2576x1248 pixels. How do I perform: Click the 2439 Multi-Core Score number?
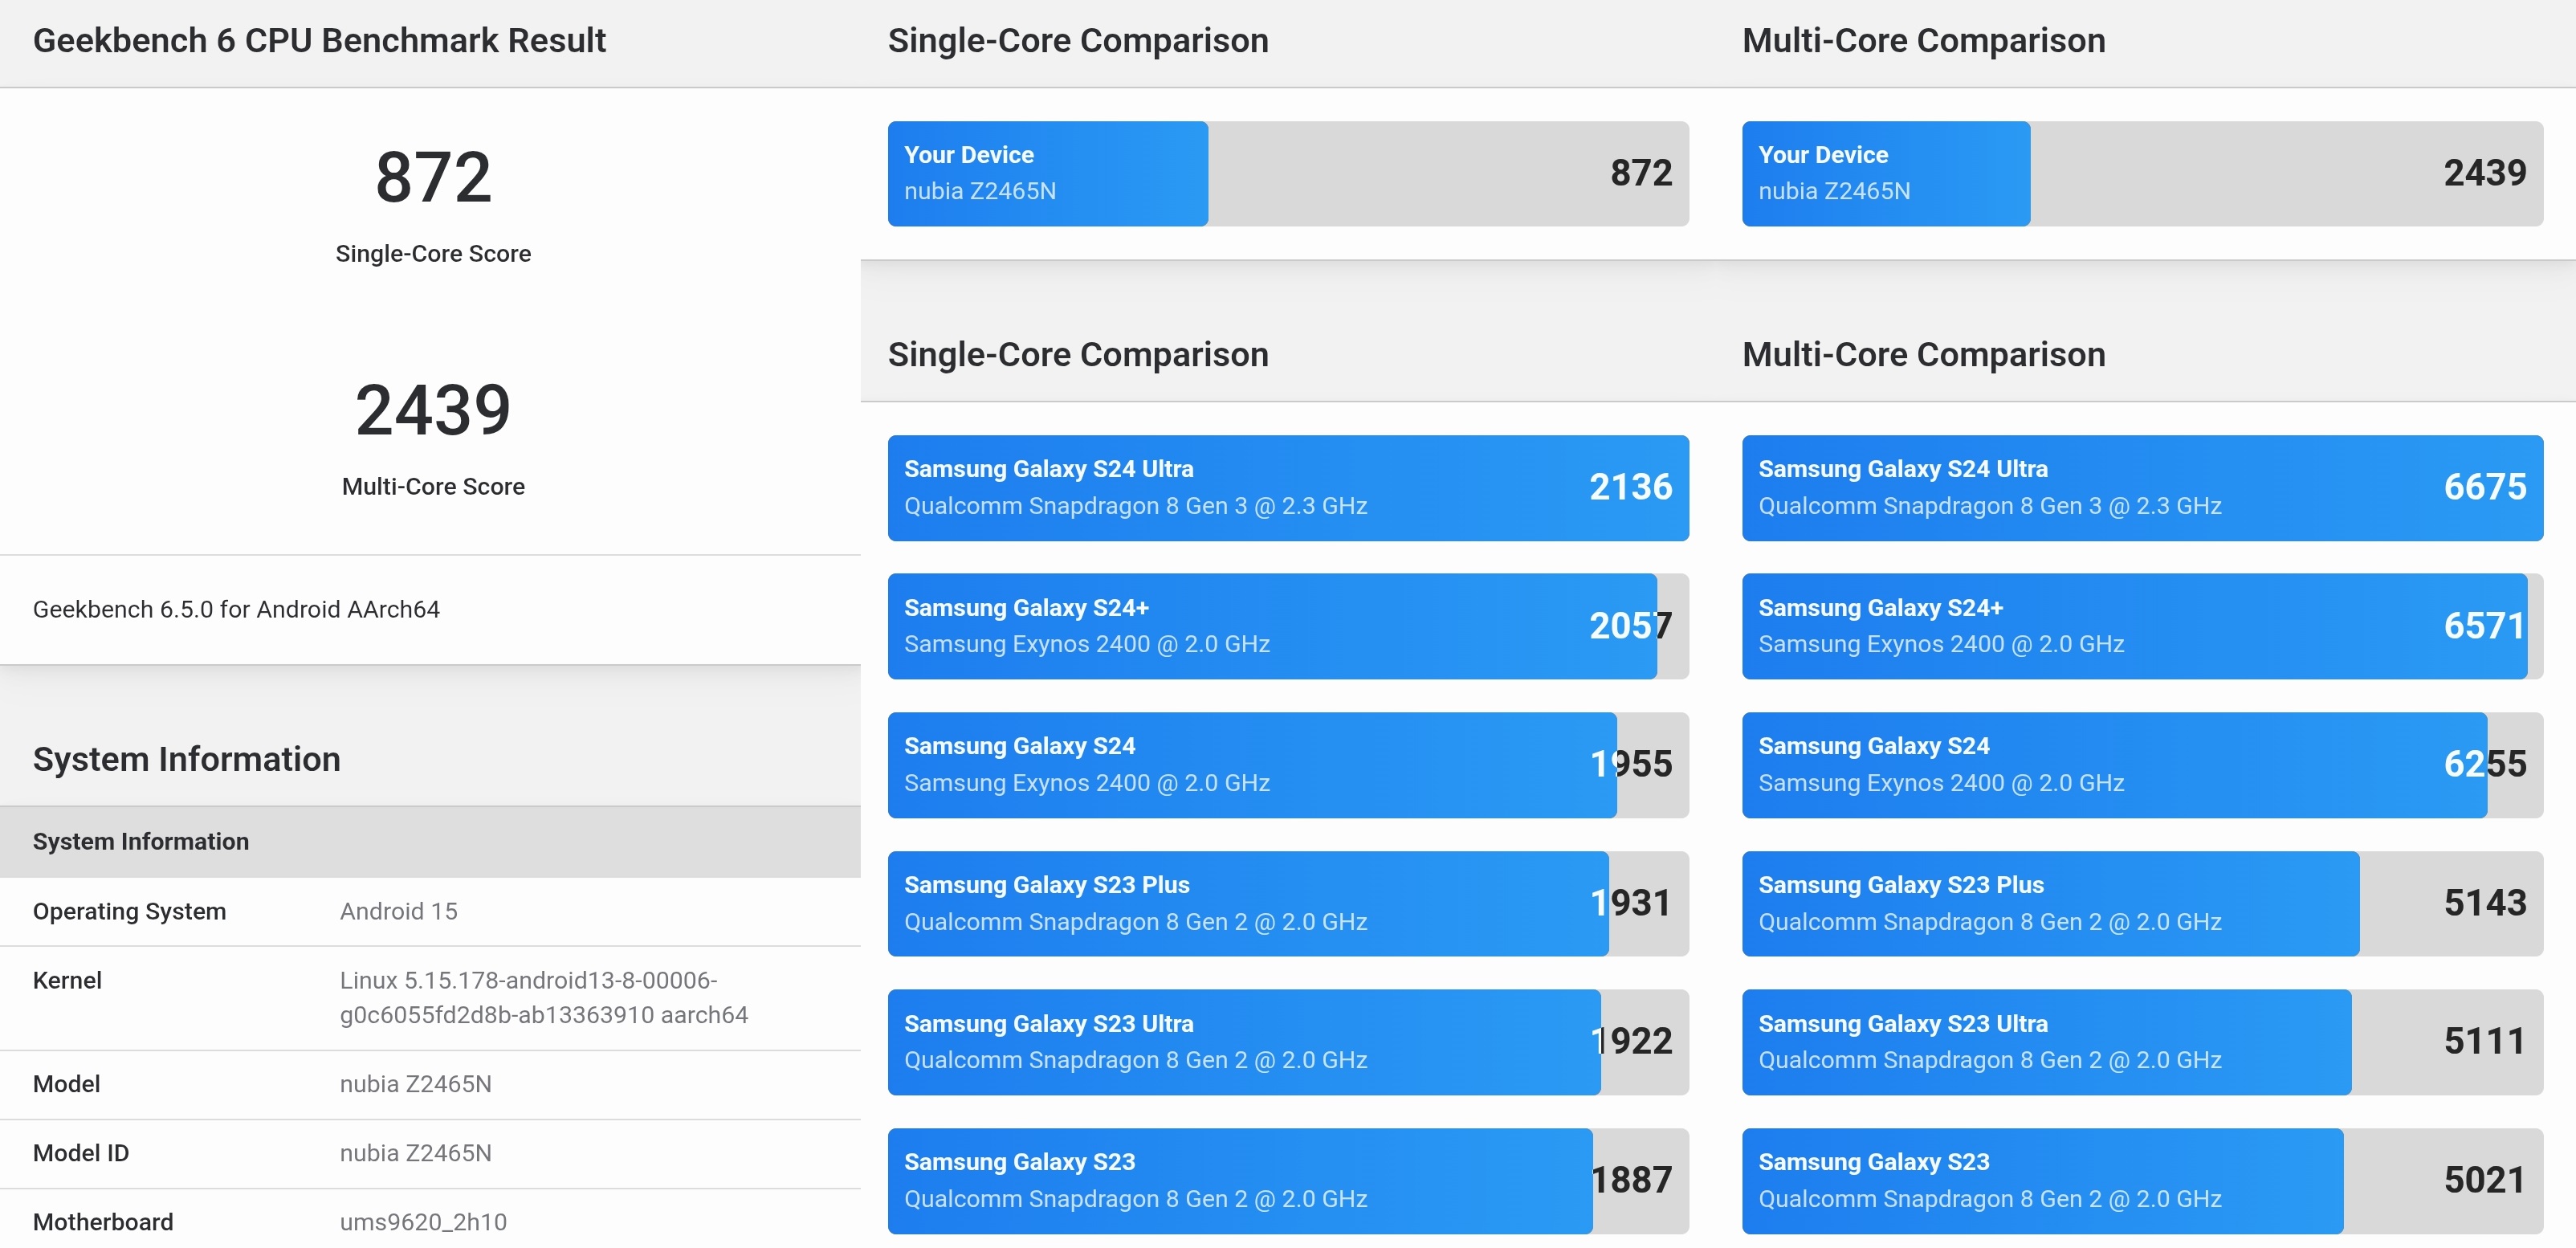(x=433, y=410)
